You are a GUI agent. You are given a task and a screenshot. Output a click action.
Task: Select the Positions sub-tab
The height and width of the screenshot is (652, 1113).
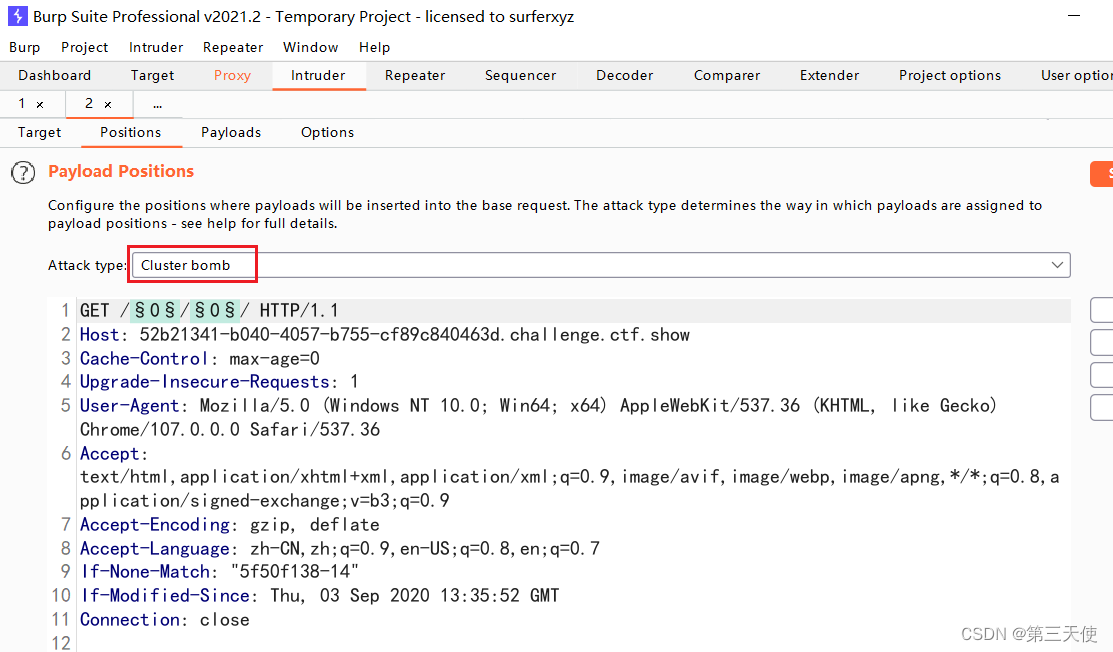coord(131,133)
